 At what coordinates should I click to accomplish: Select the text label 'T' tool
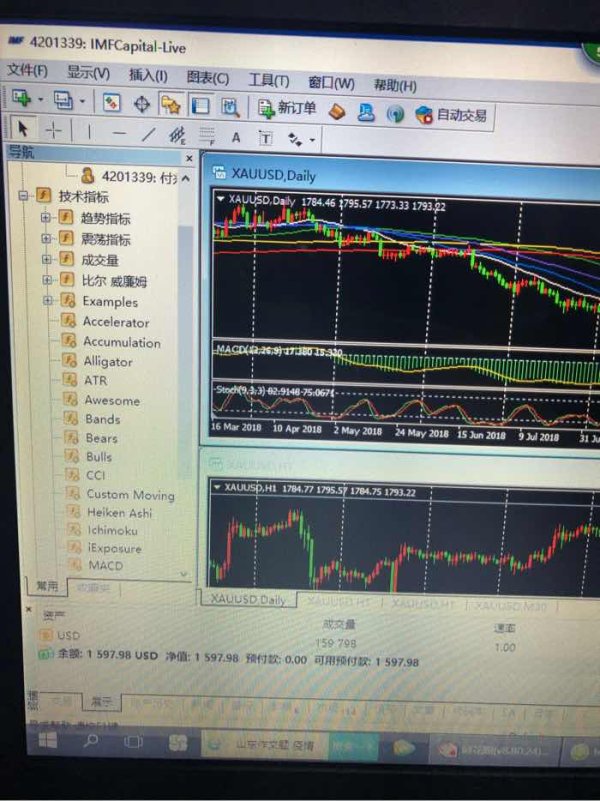click(266, 138)
